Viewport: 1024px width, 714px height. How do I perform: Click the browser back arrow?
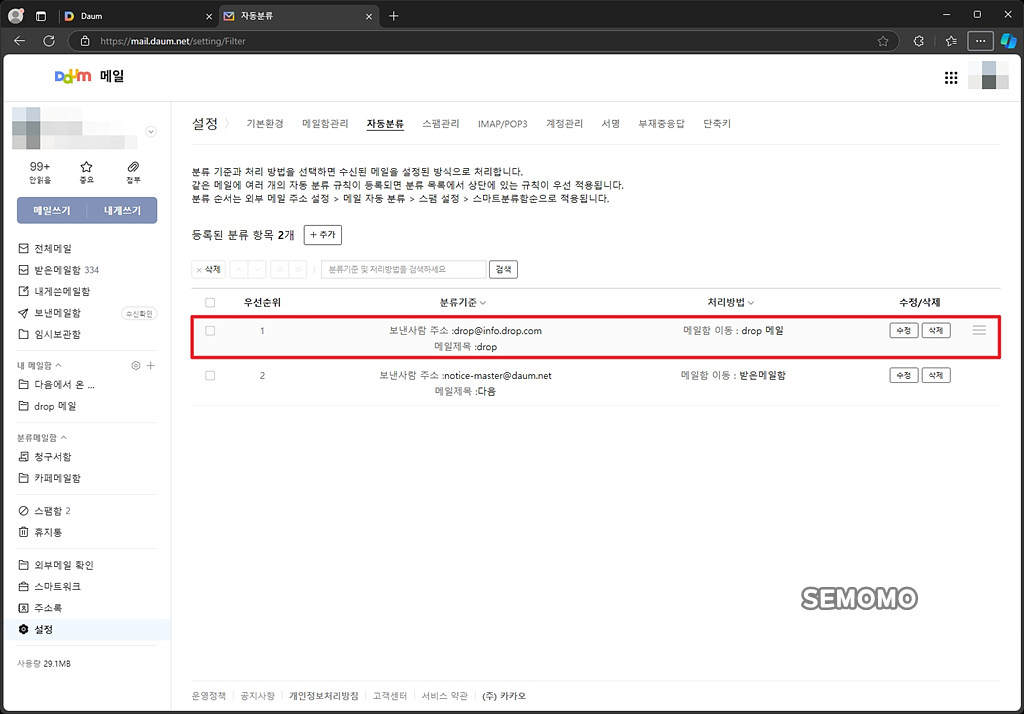tap(20, 41)
